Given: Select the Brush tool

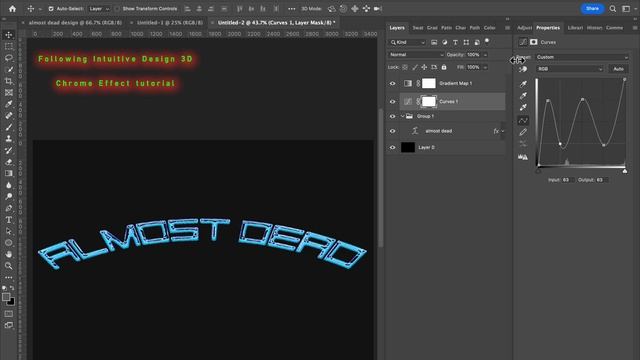Looking at the screenshot, I should point(9,127).
